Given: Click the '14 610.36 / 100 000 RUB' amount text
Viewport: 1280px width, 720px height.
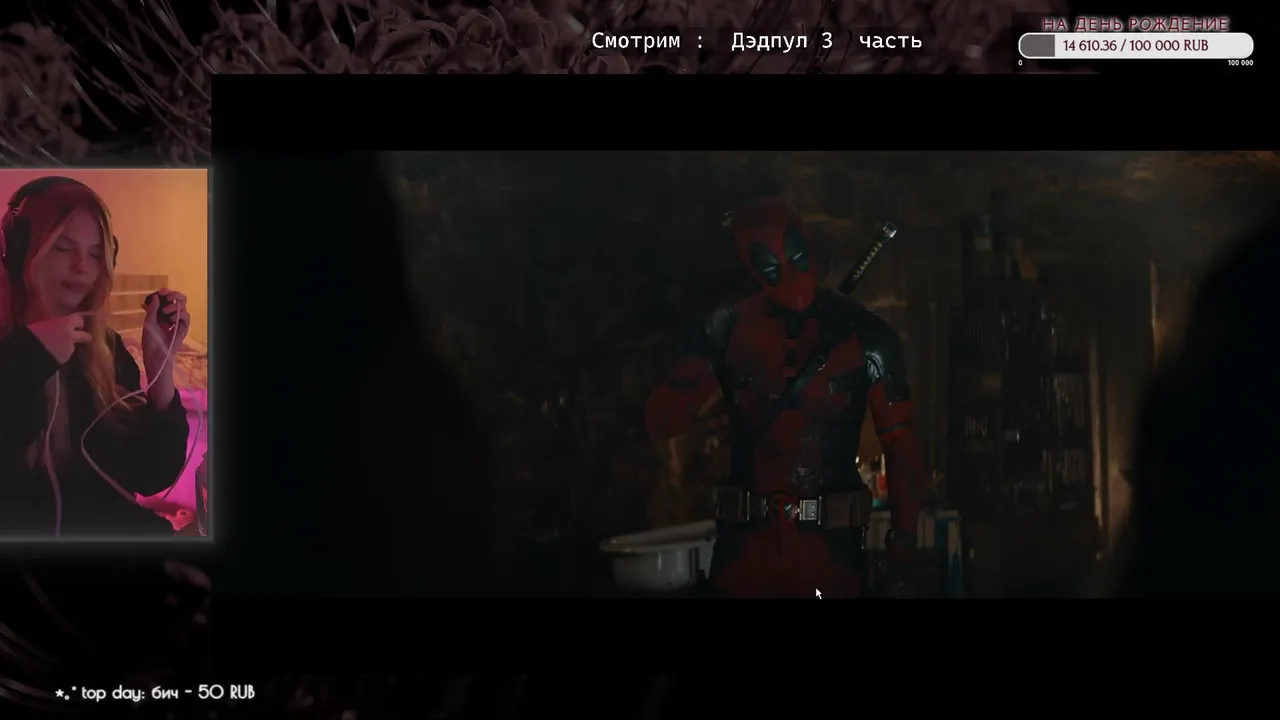Looking at the screenshot, I should click(x=1135, y=46).
